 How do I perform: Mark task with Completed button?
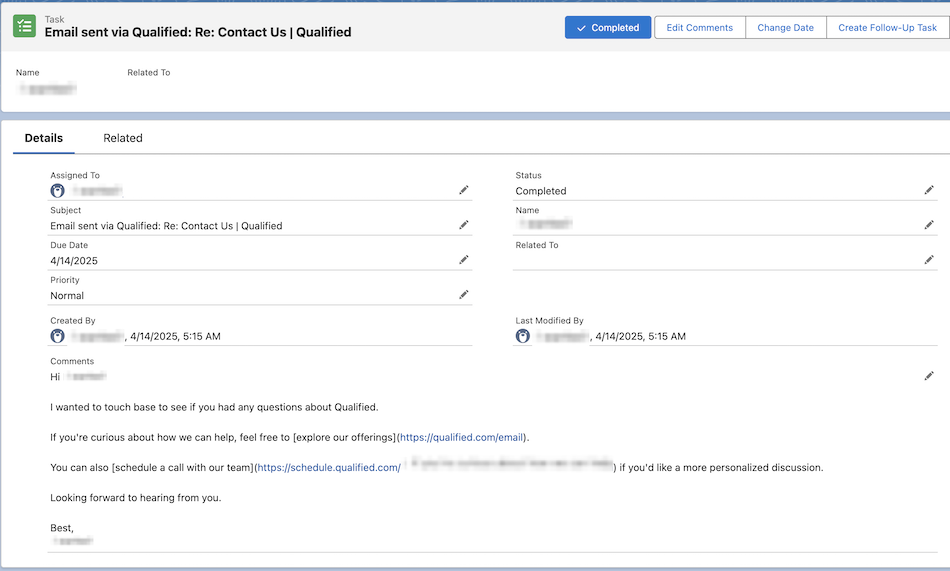pos(608,27)
